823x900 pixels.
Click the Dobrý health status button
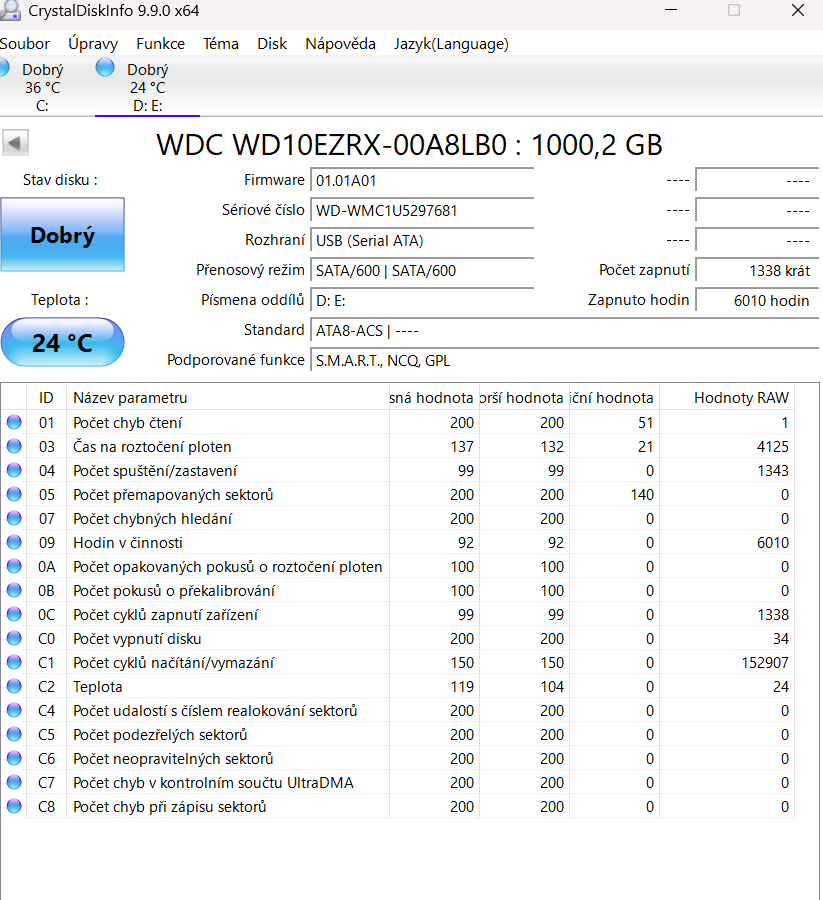(63, 234)
